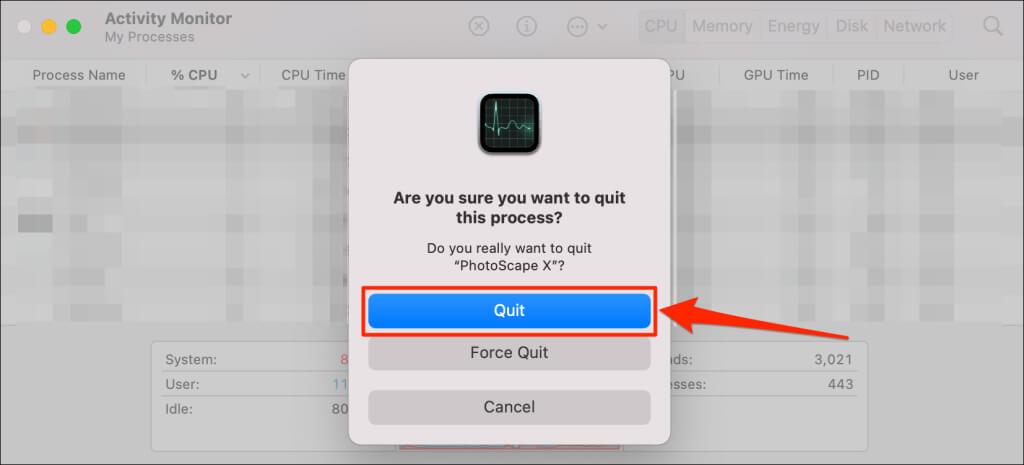Expand the more-actions dropdown chevron

(x=603, y=27)
